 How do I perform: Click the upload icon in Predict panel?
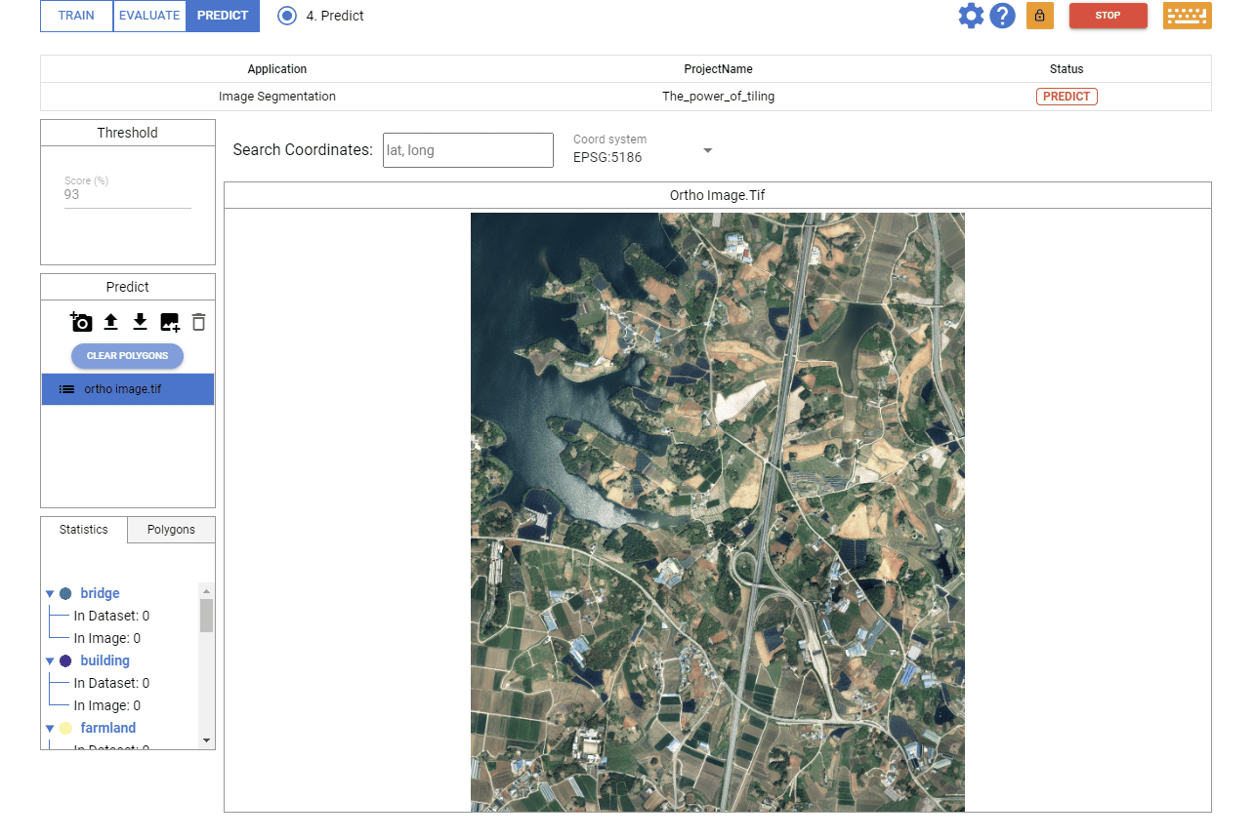110,322
